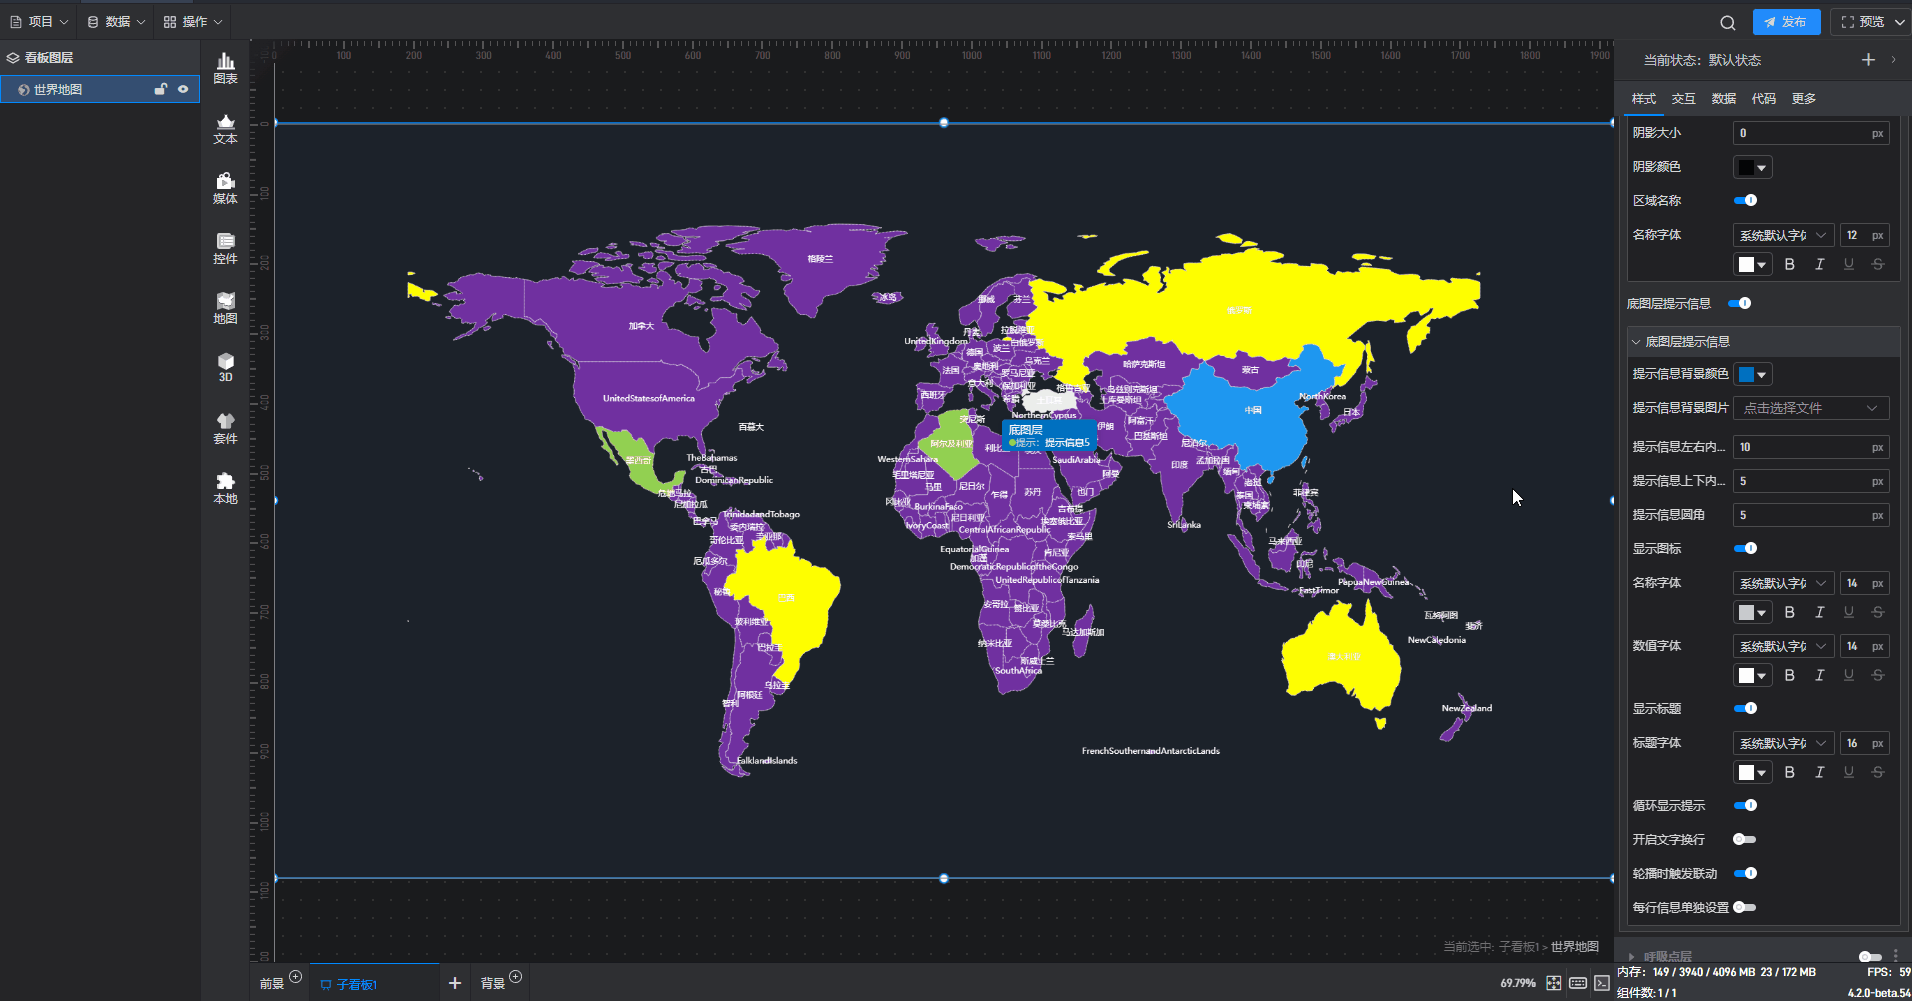Open the 提示信息背景颜色 blue color swatch
The height and width of the screenshot is (1001, 1912).
1752,374
